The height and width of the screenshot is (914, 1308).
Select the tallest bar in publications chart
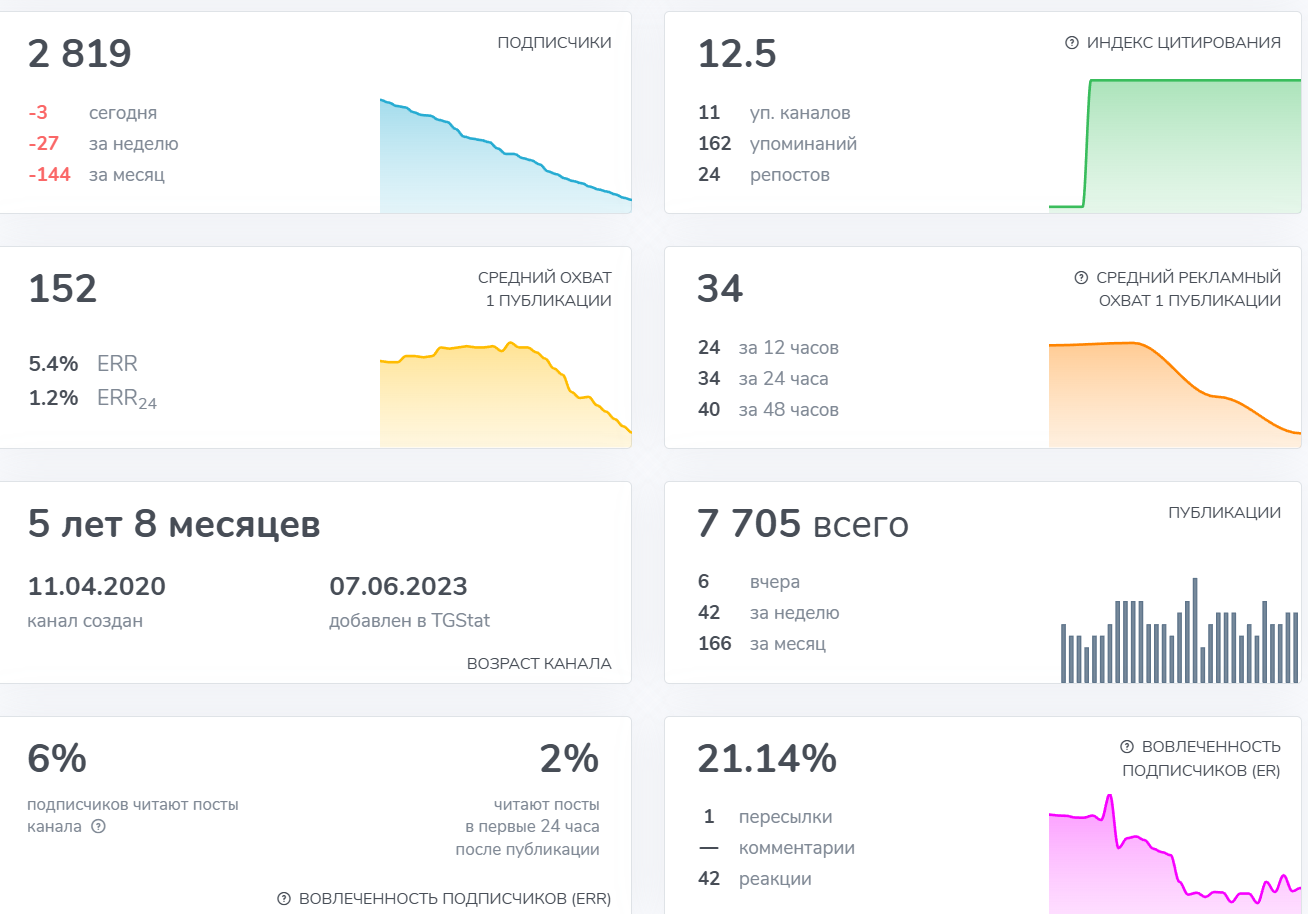coord(1196,630)
